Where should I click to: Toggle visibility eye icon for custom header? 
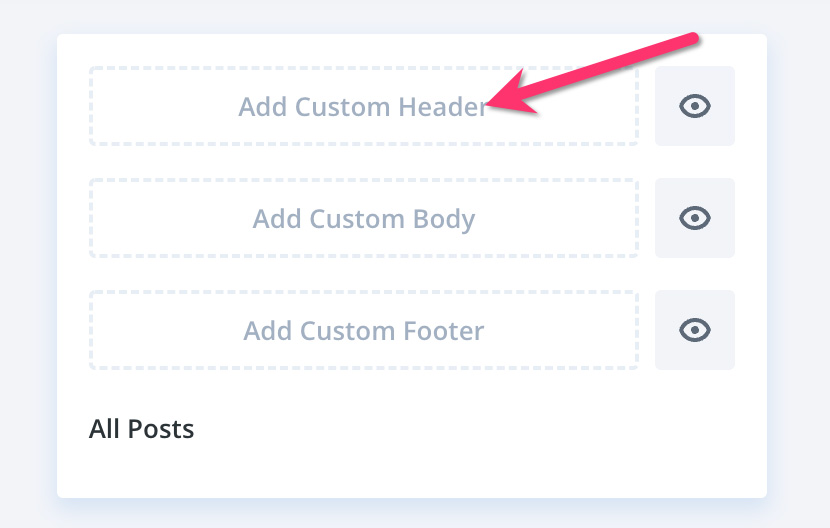click(x=694, y=106)
